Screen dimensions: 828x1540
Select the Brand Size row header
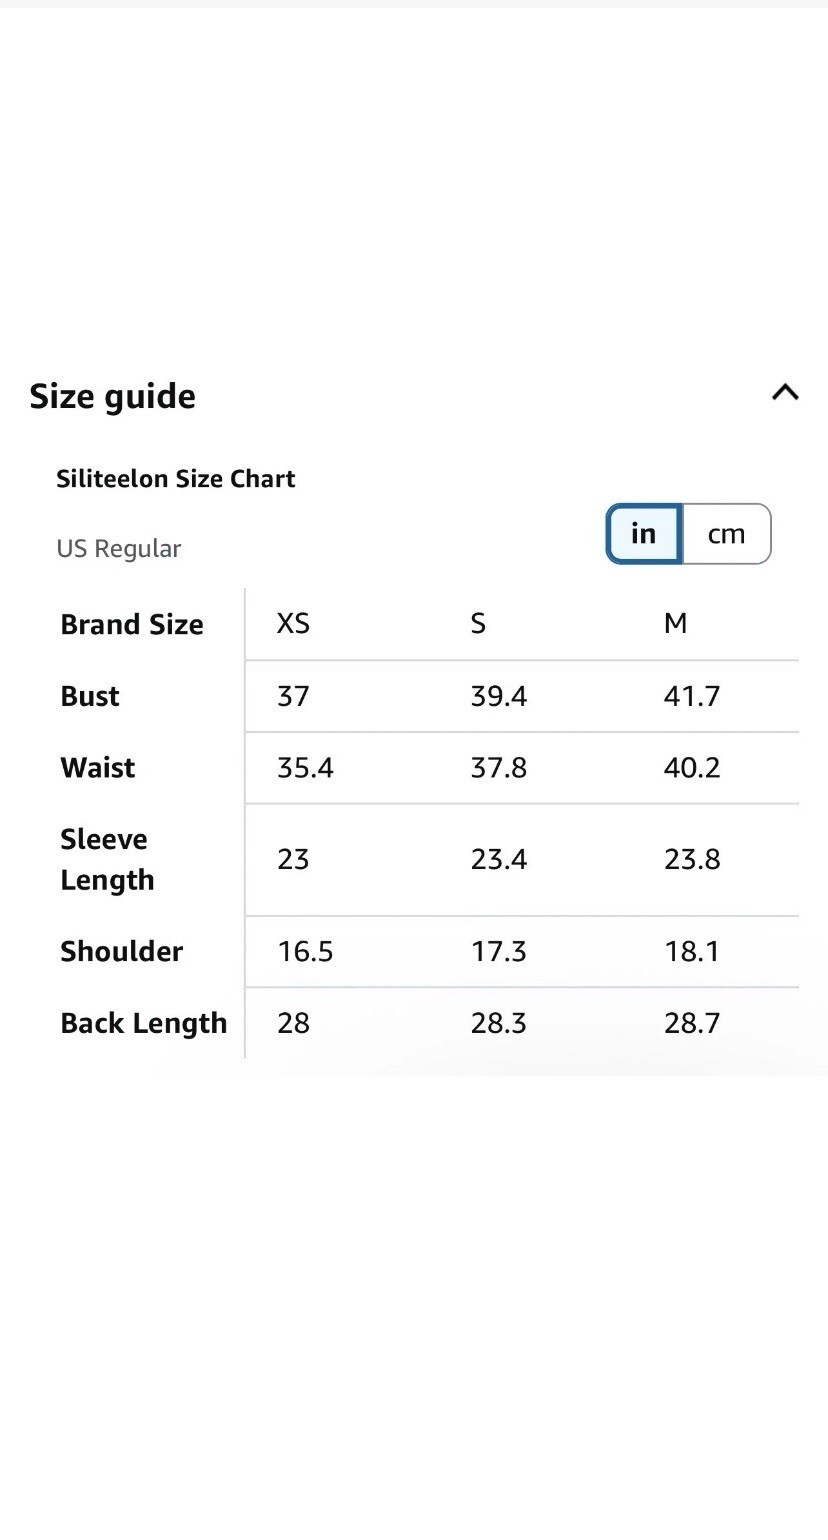click(x=132, y=624)
